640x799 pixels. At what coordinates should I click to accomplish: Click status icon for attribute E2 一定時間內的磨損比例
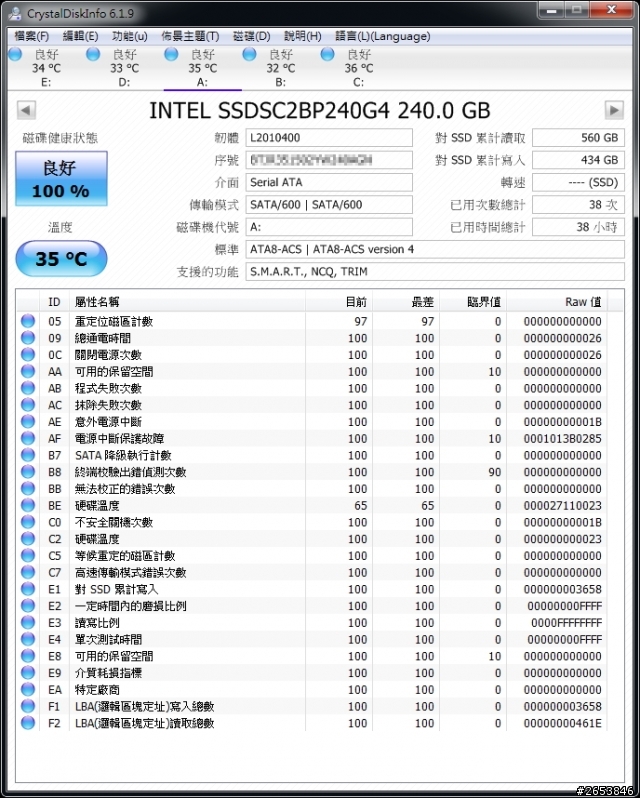[28, 606]
